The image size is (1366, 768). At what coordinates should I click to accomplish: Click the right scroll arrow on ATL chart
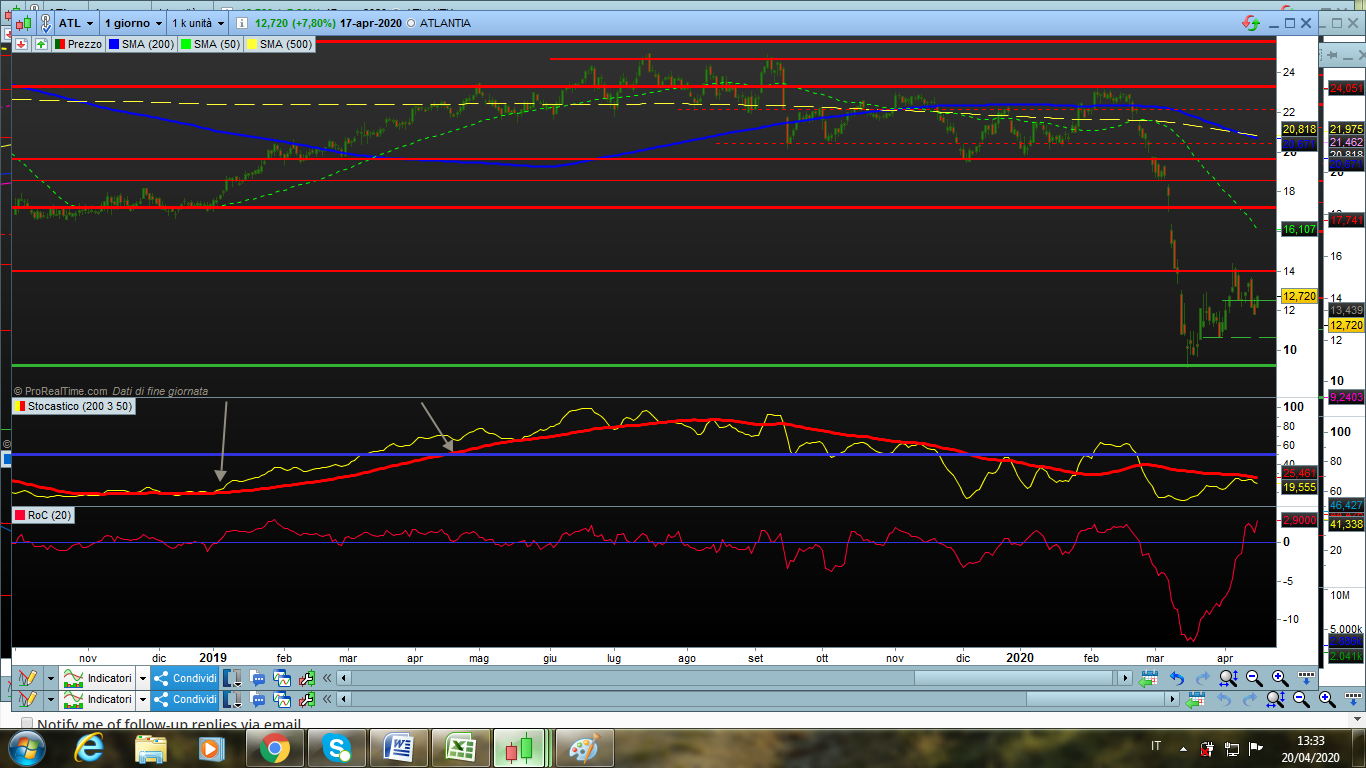pyautogui.click(x=1126, y=678)
